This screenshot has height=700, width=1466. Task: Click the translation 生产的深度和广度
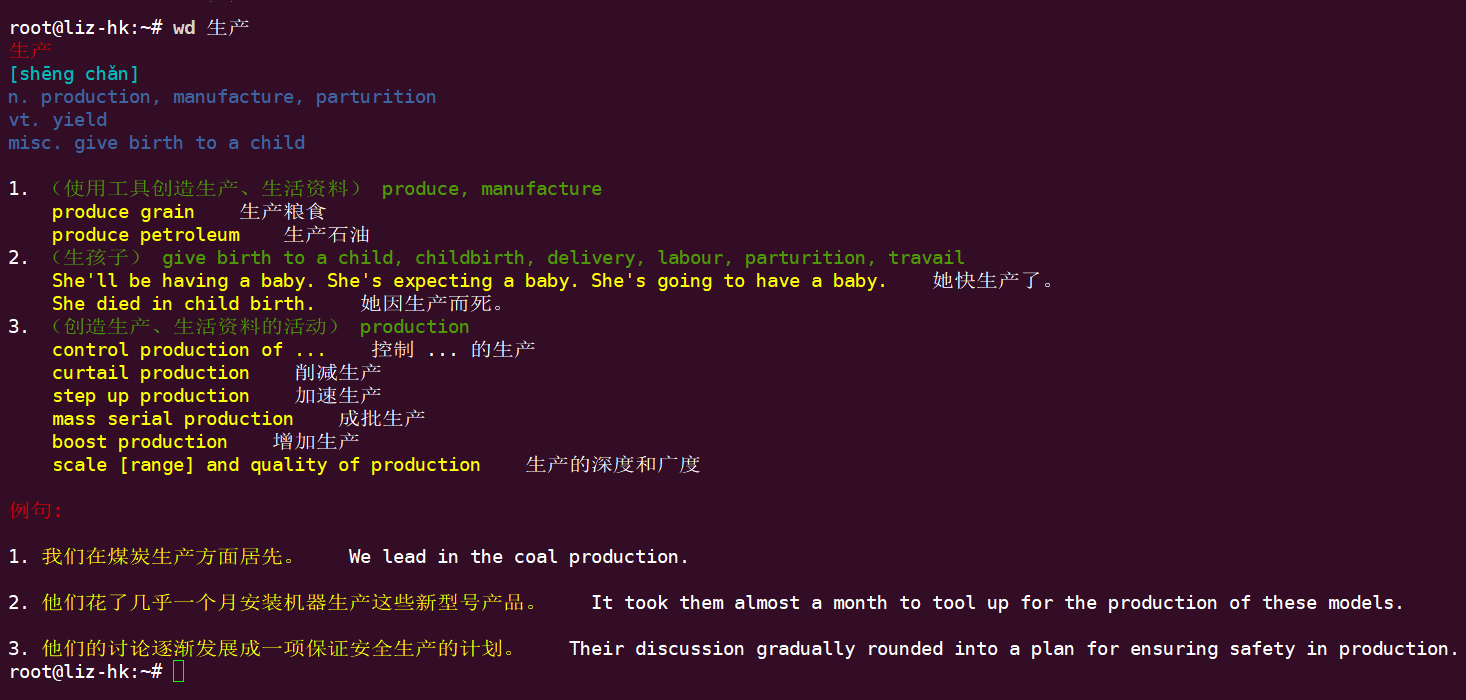pyautogui.click(x=613, y=465)
